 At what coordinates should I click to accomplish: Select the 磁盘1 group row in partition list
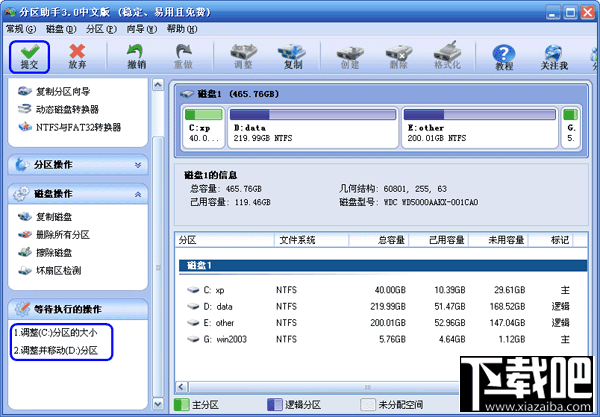pyautogui.click(x=383, y=266)
